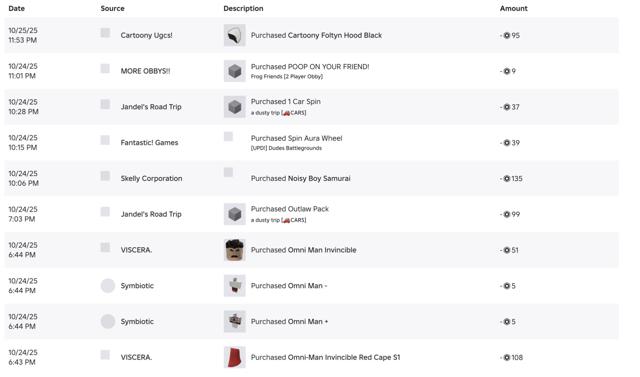This screenshot has width=640, height=377.
Task: Open Skelly Corporation source page
Action: click(151, 178)
